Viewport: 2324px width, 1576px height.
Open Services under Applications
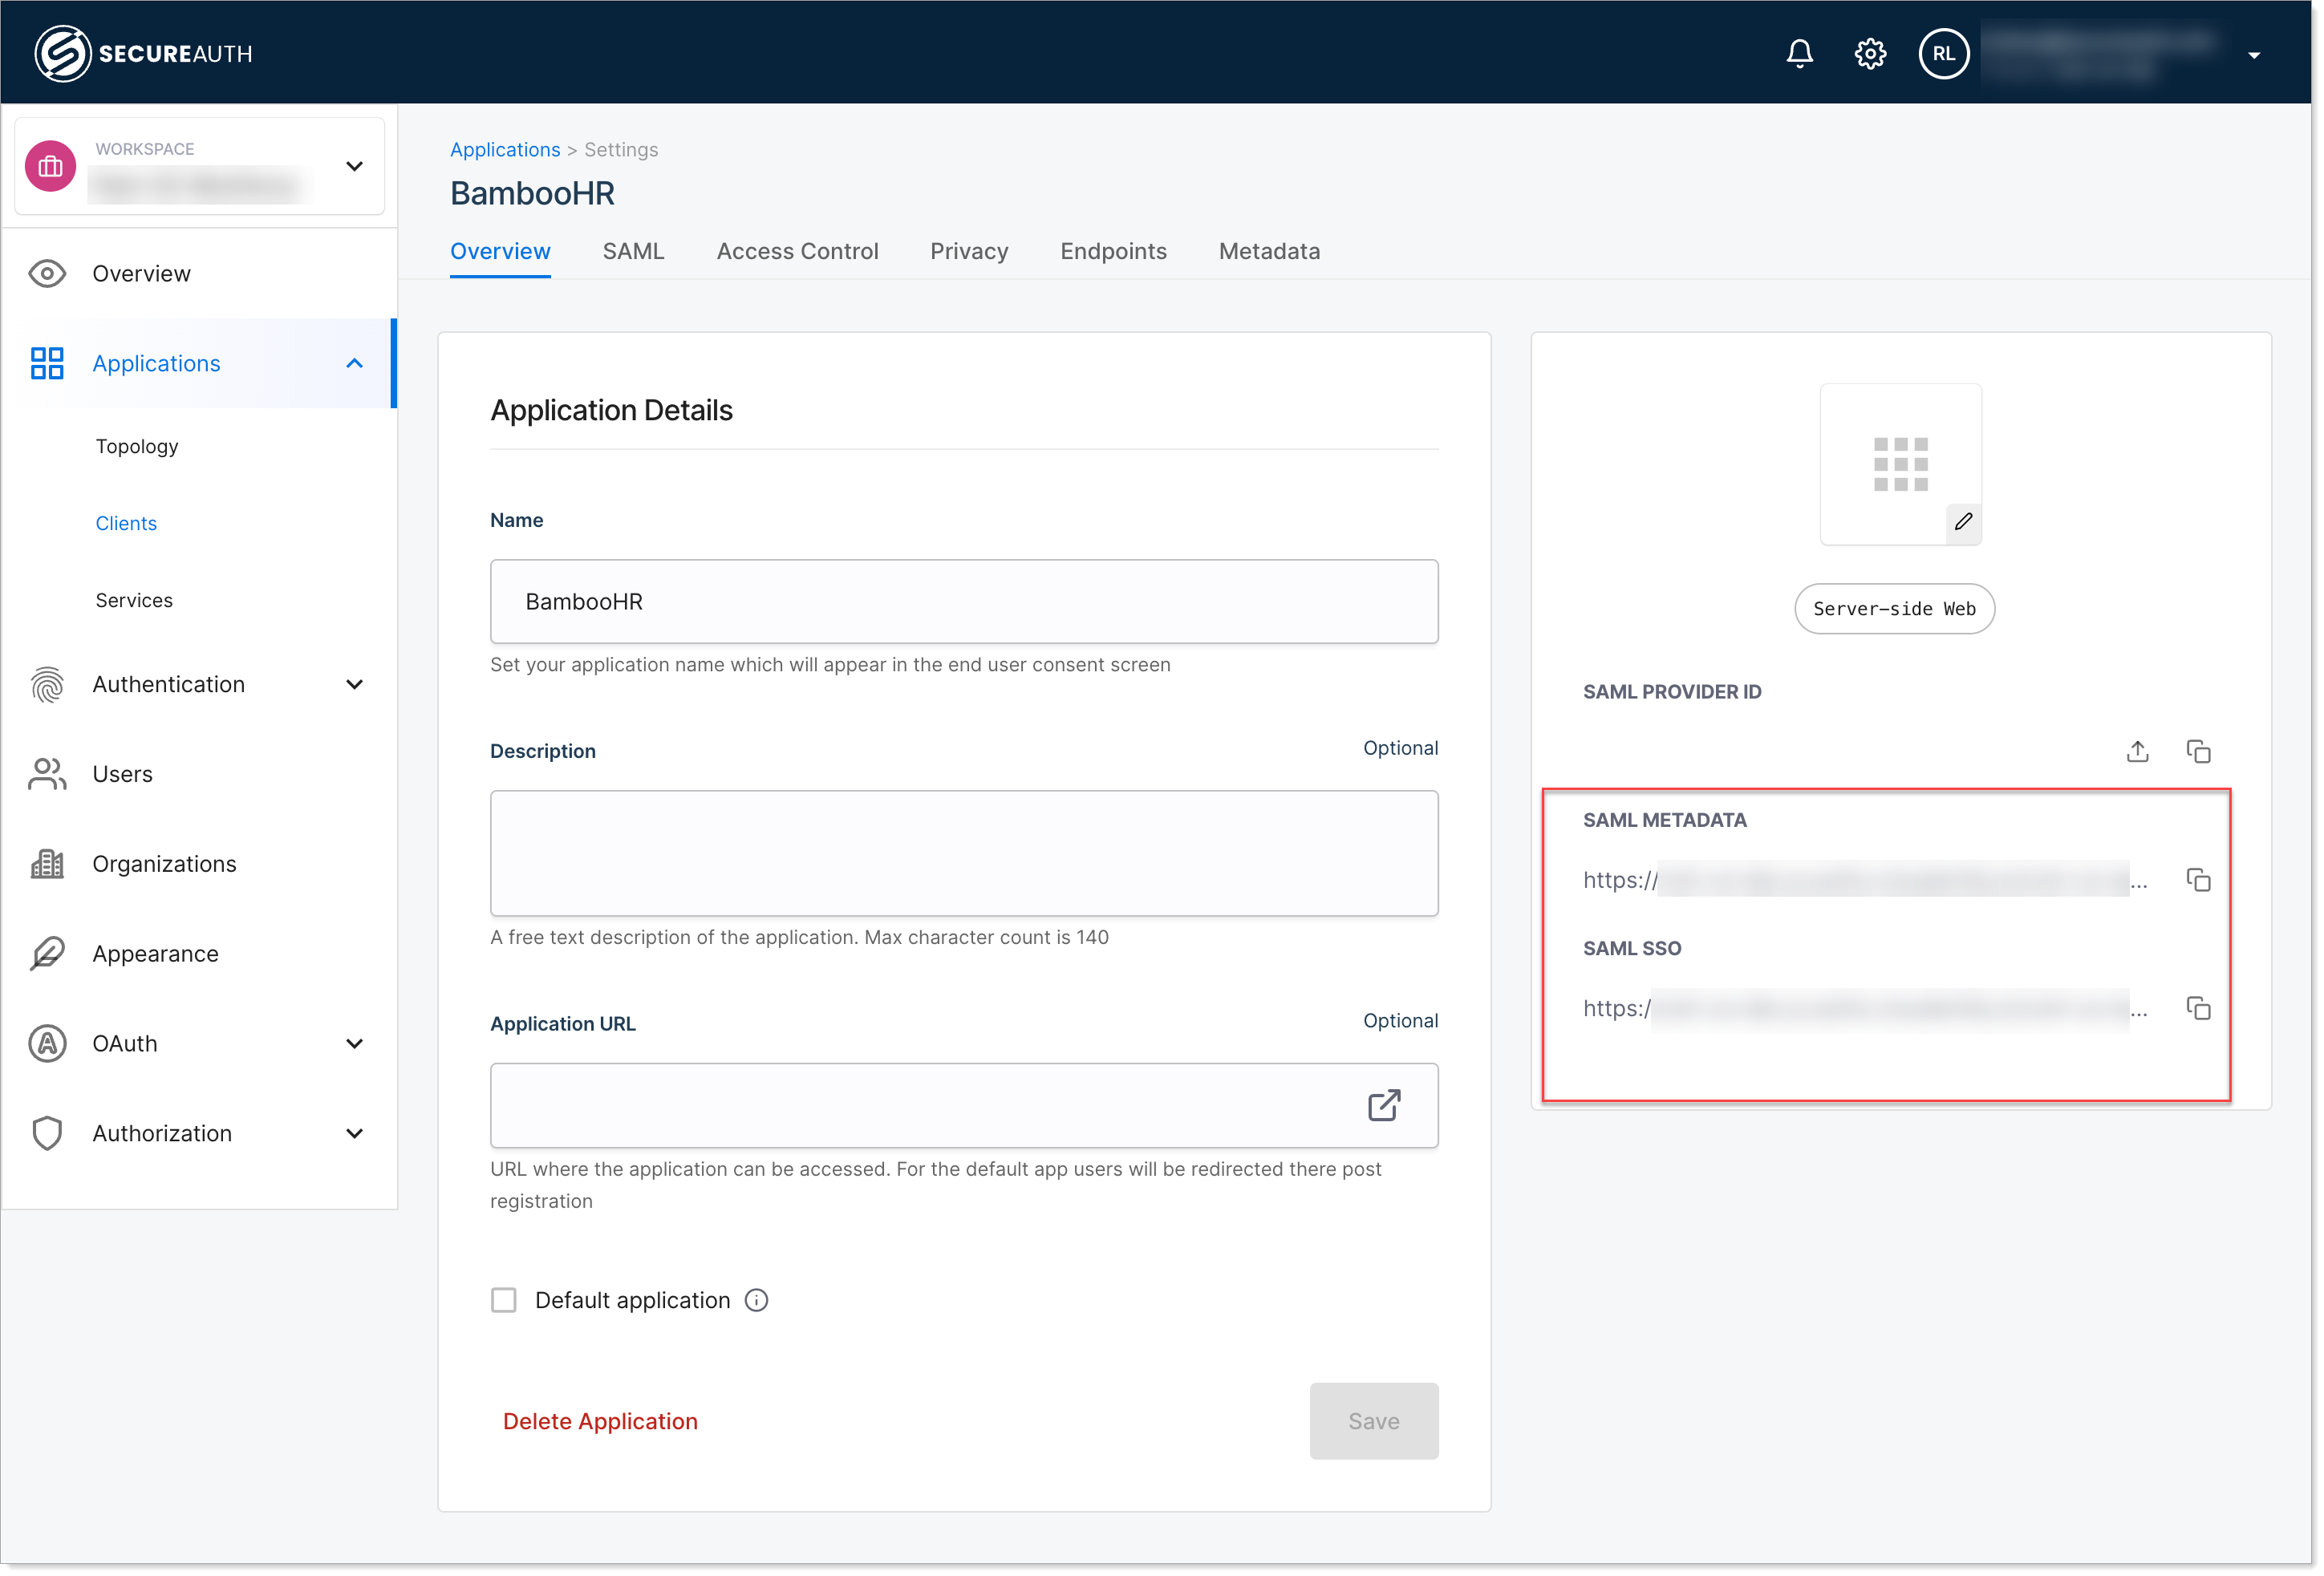pos(134,600)
